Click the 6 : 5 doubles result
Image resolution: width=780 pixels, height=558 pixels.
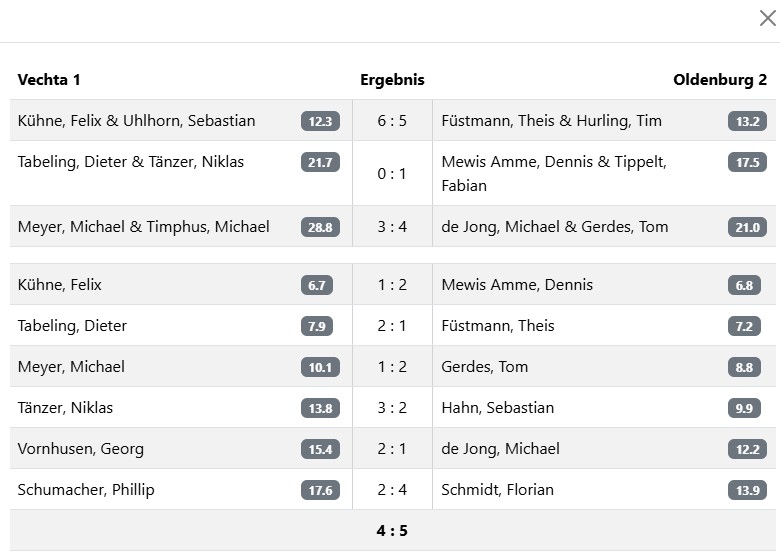(392, 121)
